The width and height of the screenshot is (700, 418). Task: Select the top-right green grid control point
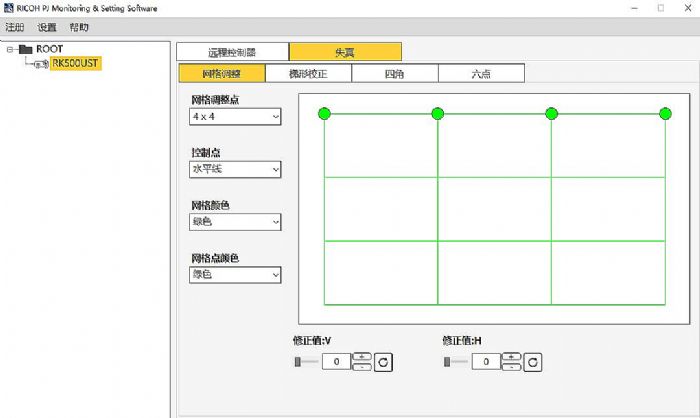click(x=665, y=113)
